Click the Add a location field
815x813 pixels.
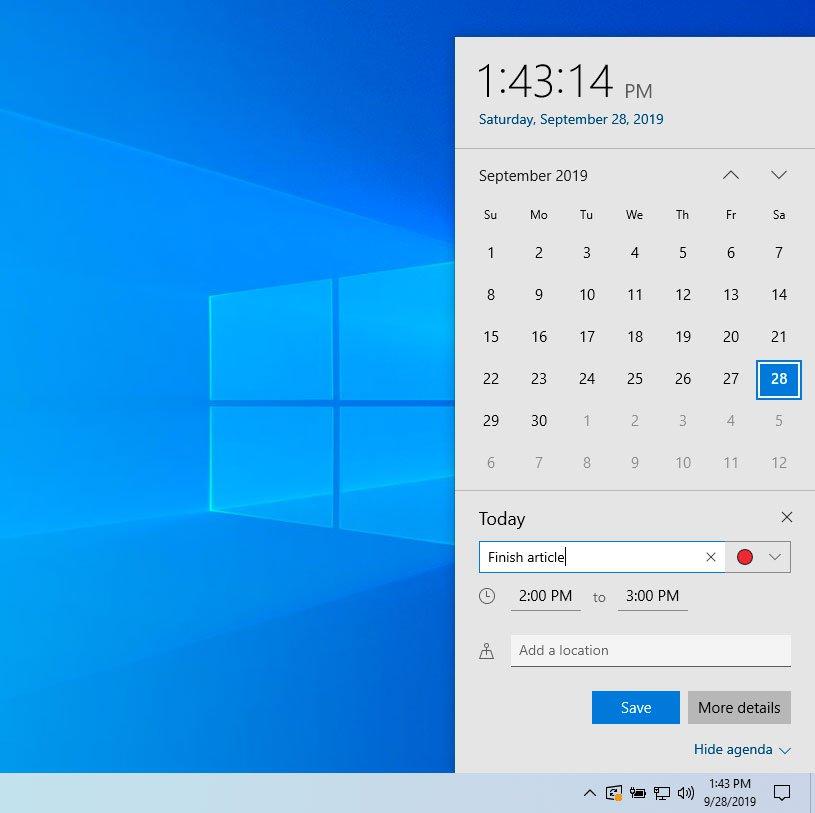tap(650, 650)
